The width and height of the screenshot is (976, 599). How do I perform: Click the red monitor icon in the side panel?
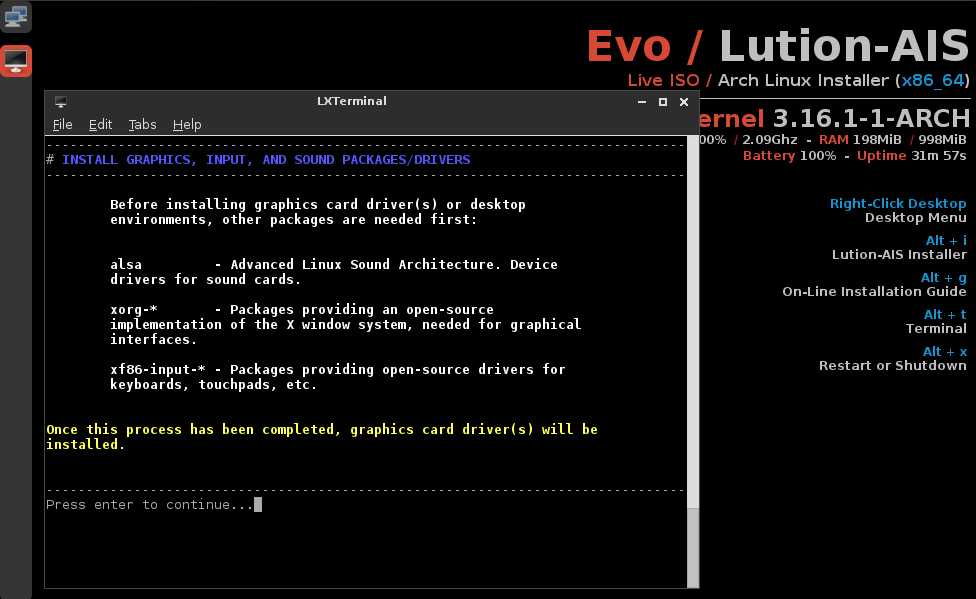(16, 61)
